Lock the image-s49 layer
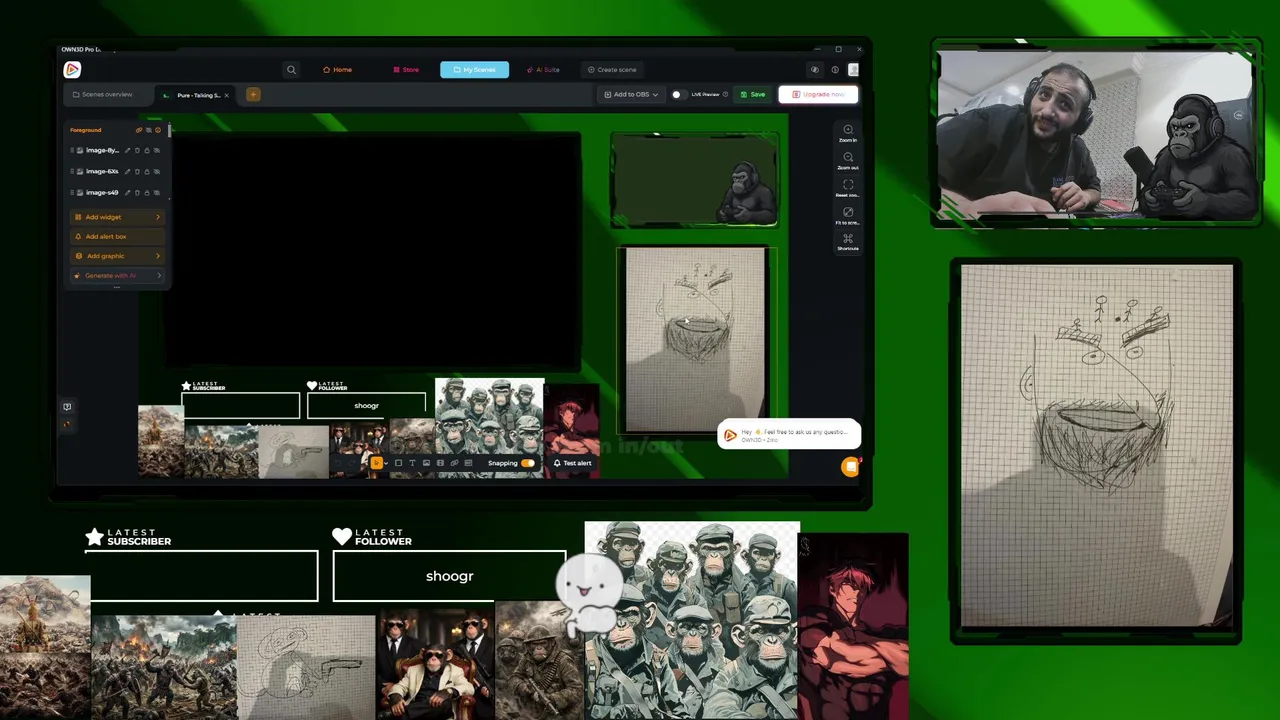 click(x=147, y=193)
